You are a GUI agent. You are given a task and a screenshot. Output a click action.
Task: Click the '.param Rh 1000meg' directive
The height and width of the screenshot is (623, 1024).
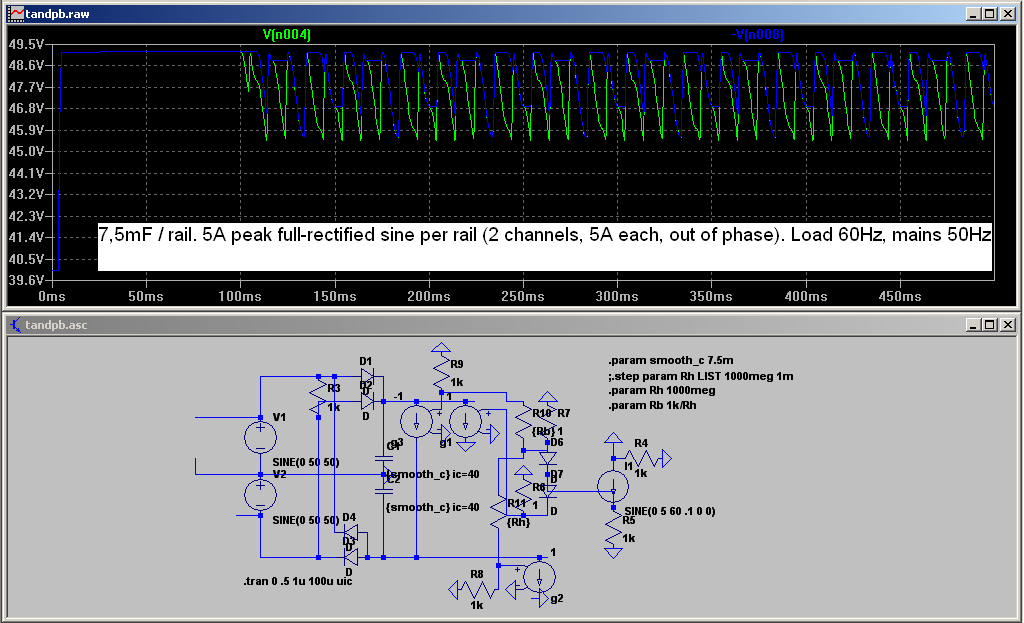[662, 391]
